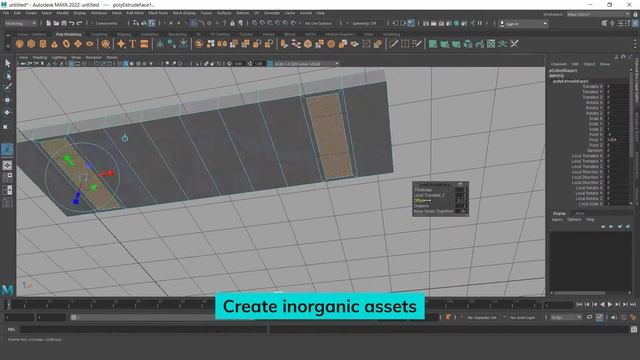The image size is (640, 360).
Task: Open the viewport color space dropdown
Action: point(306,64)
